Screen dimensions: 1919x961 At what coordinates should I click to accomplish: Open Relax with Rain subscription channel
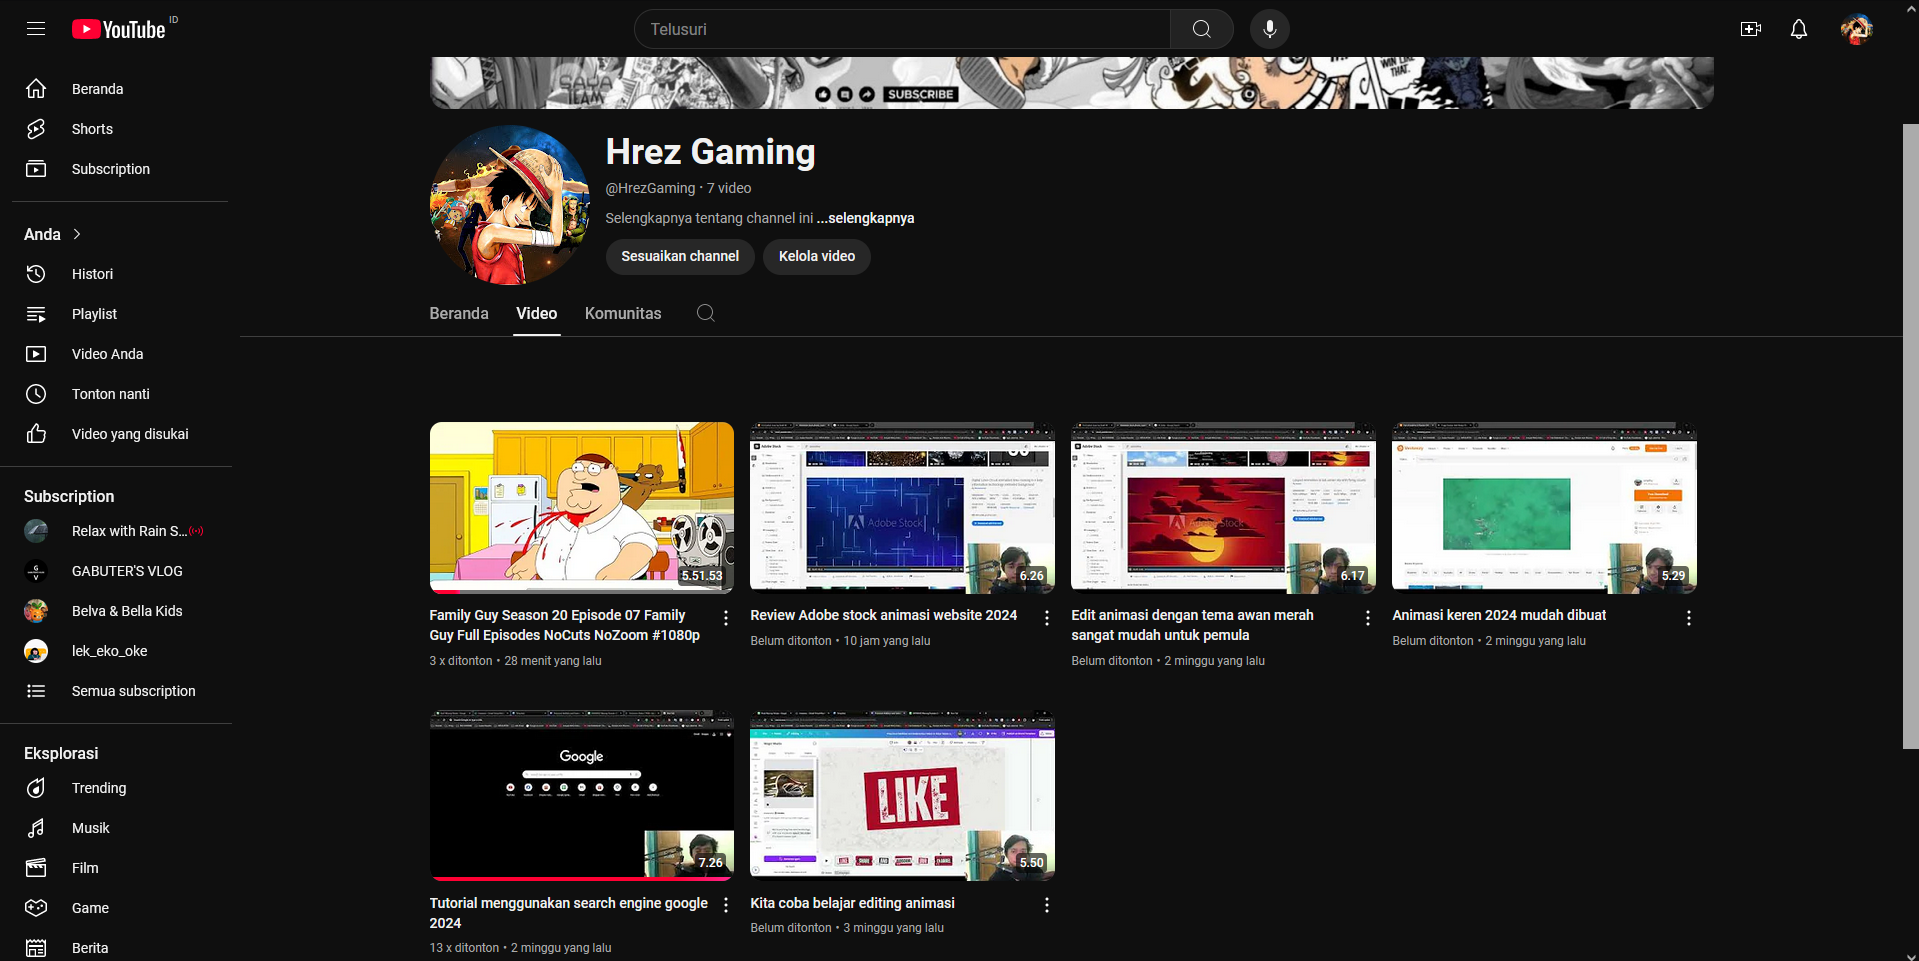click(x=120, y=531)
